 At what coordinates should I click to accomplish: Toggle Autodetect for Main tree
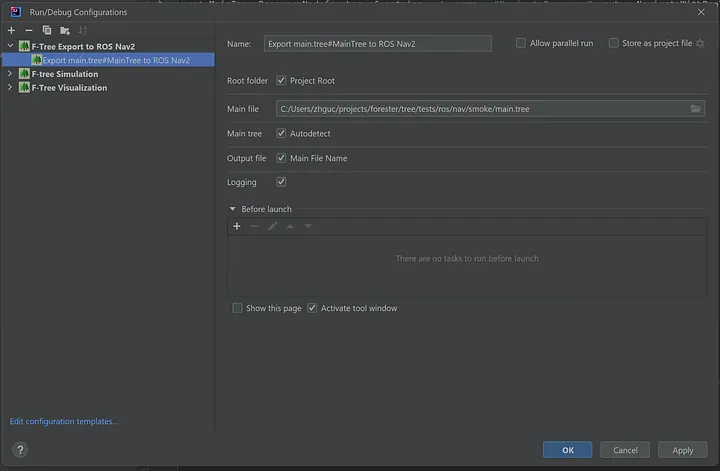pos(281,133)
